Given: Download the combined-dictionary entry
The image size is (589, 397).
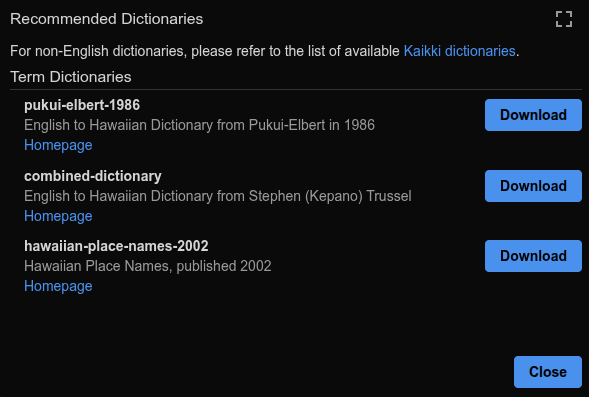Looking at the screenshot, I should tap(533, 186).
